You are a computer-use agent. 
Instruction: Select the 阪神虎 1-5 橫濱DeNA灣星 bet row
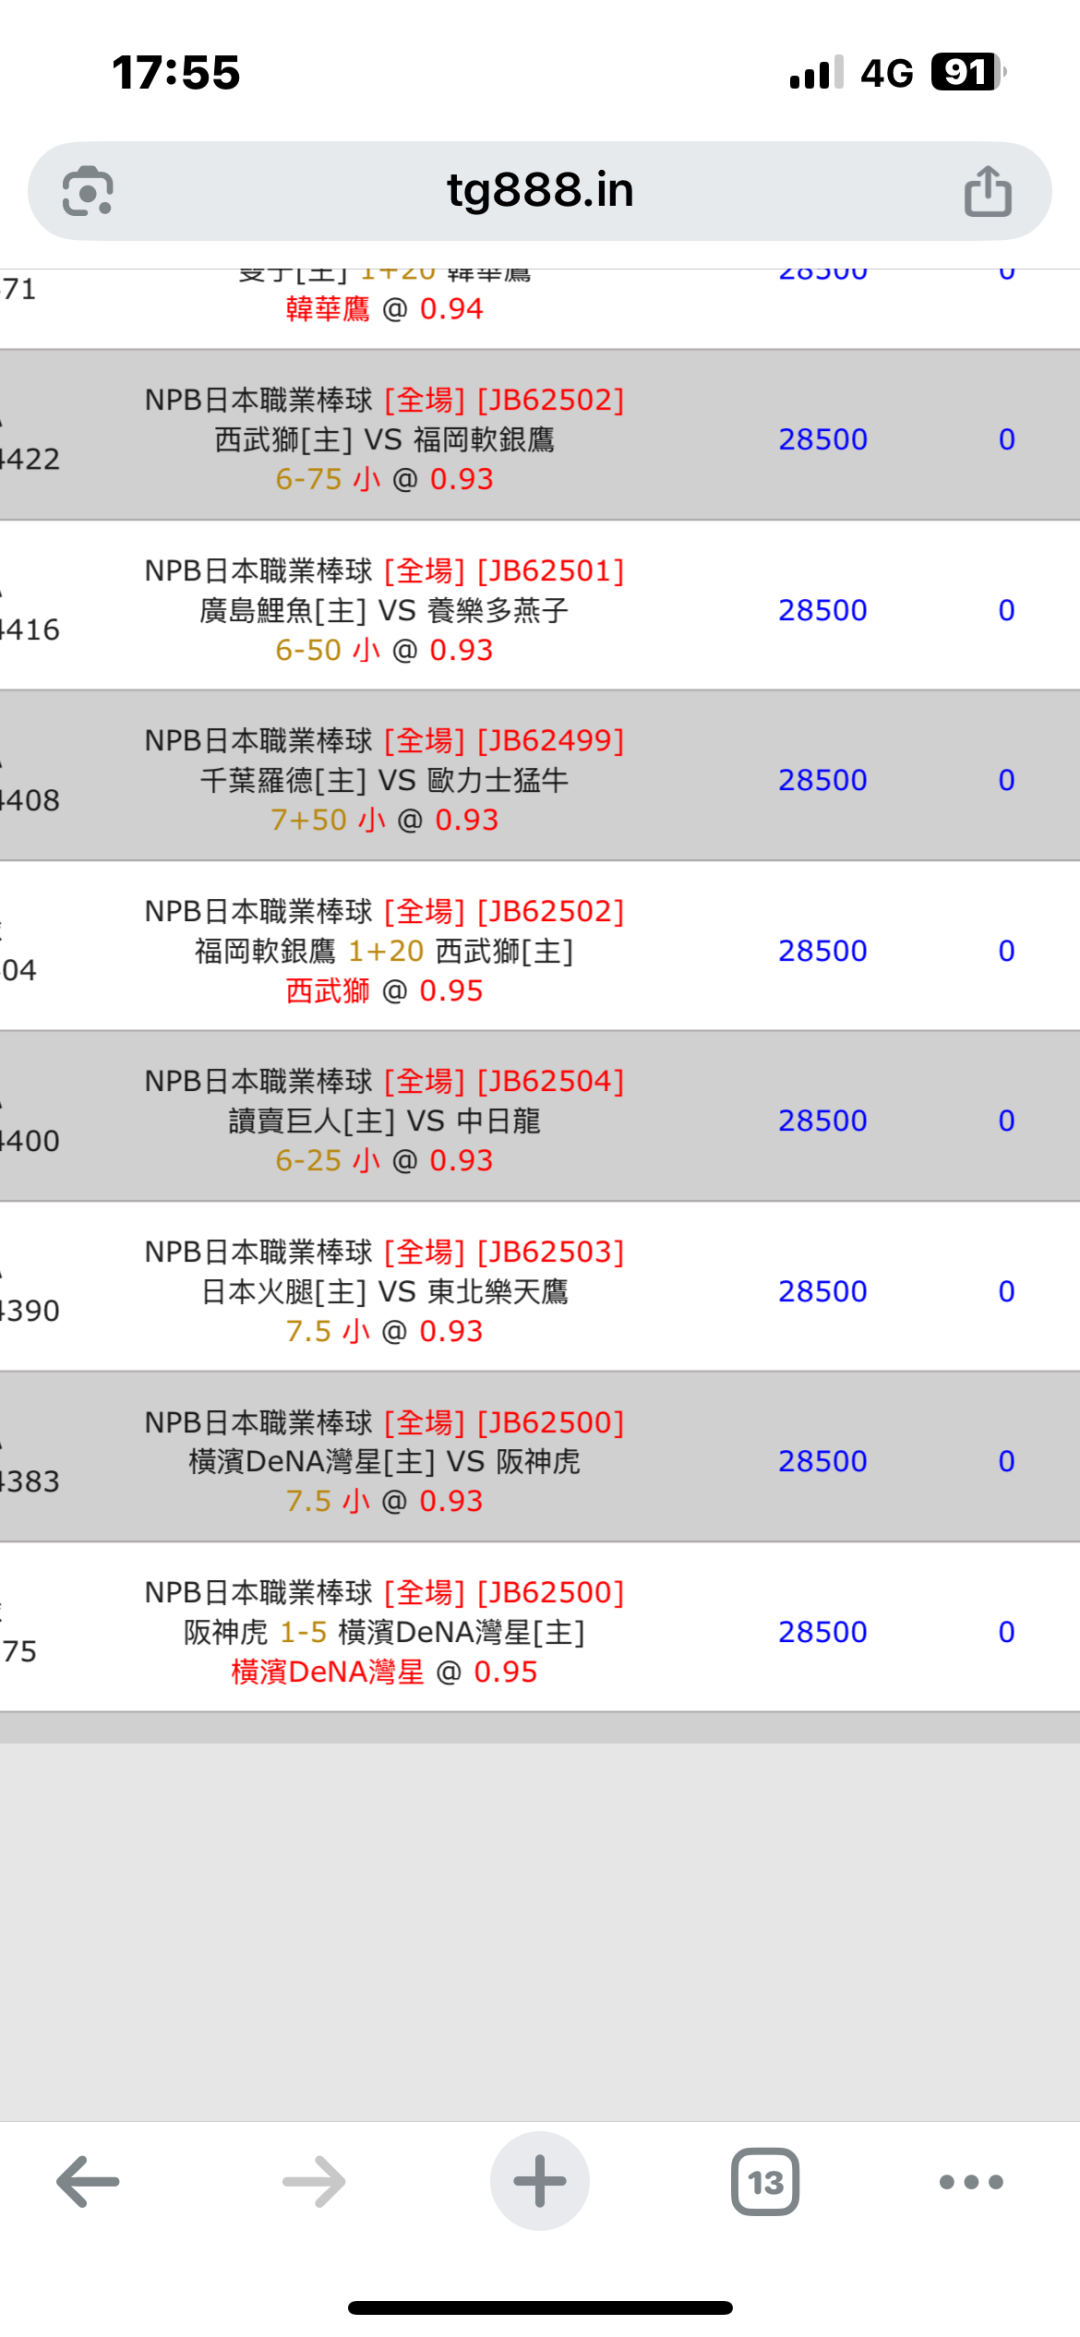pos(384,1632)
